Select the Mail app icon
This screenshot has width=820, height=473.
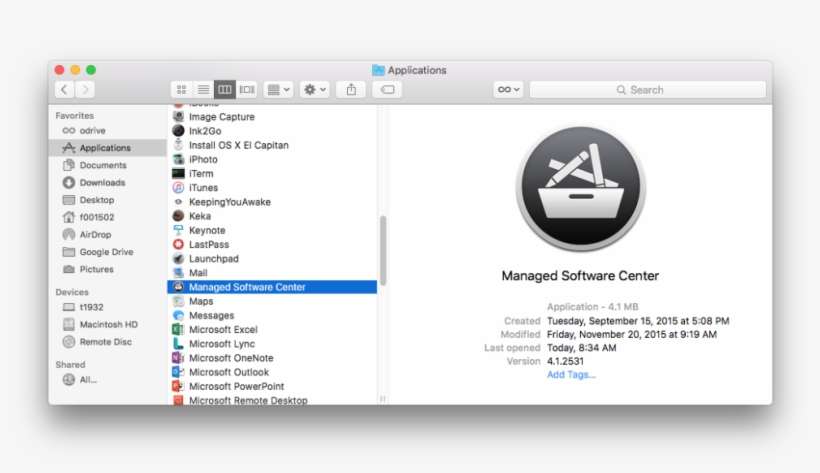(x=178, y=273)
